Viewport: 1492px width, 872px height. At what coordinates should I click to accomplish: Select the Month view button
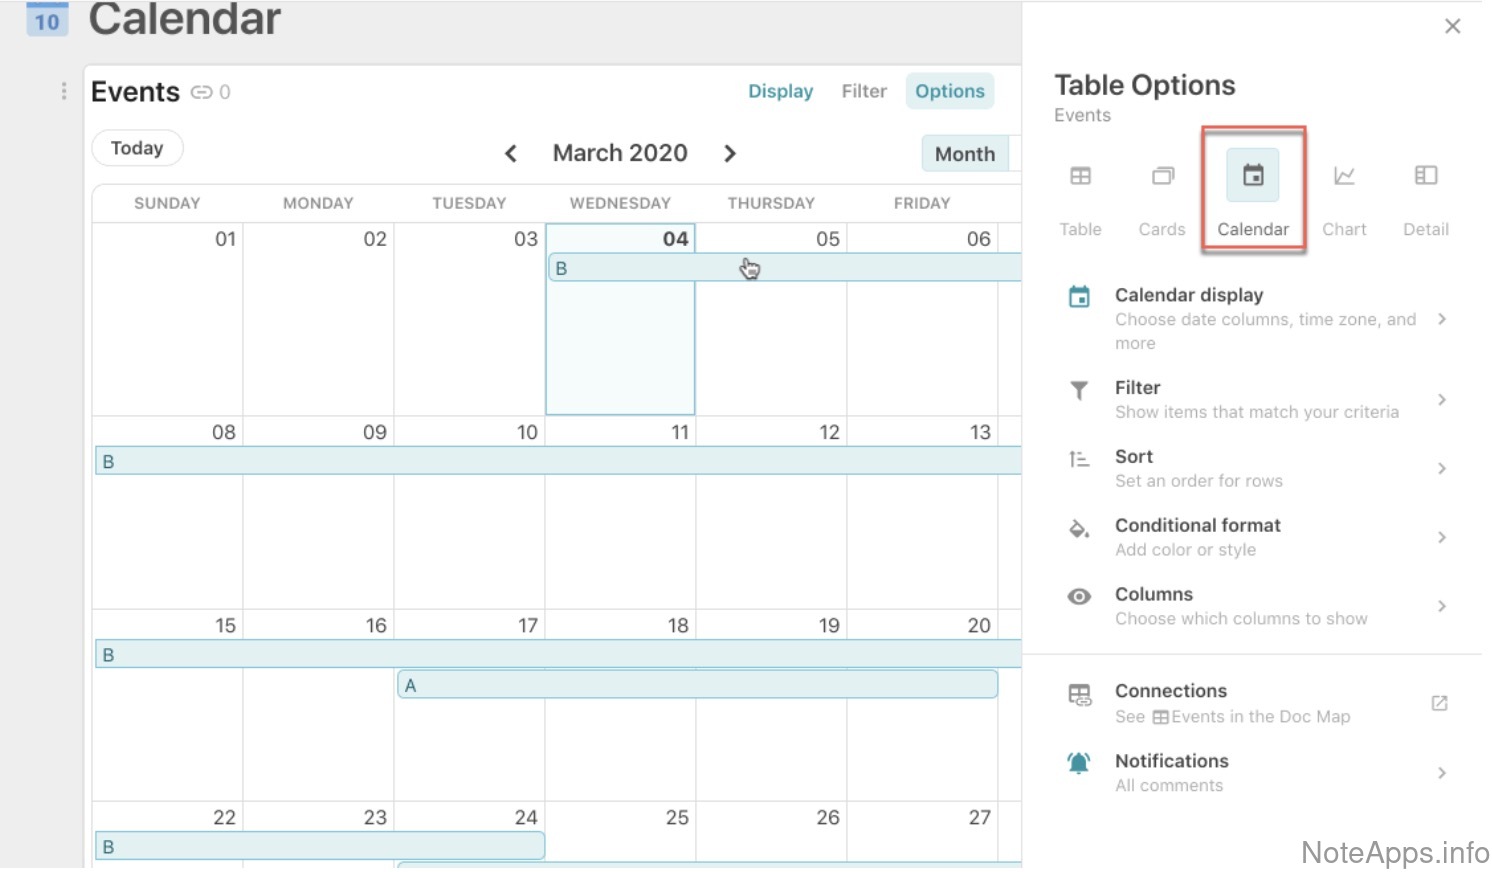click(x=964, y=155)
